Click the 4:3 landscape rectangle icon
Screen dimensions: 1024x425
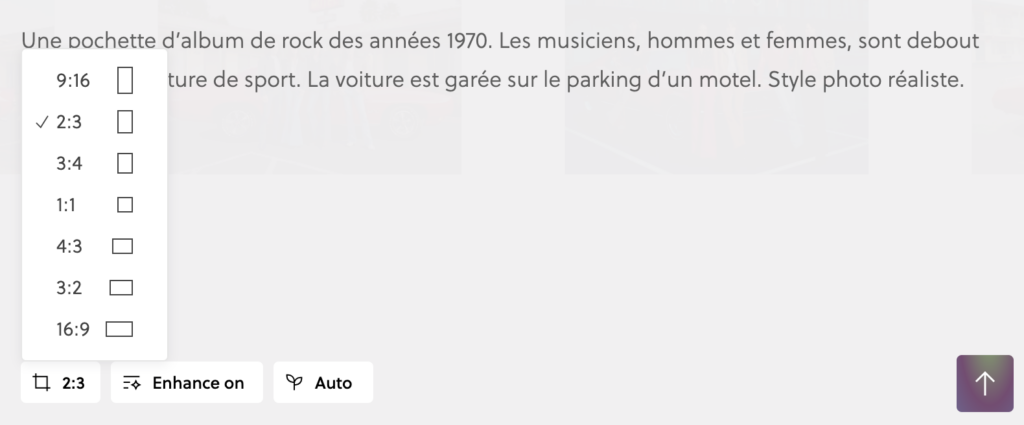122,246
